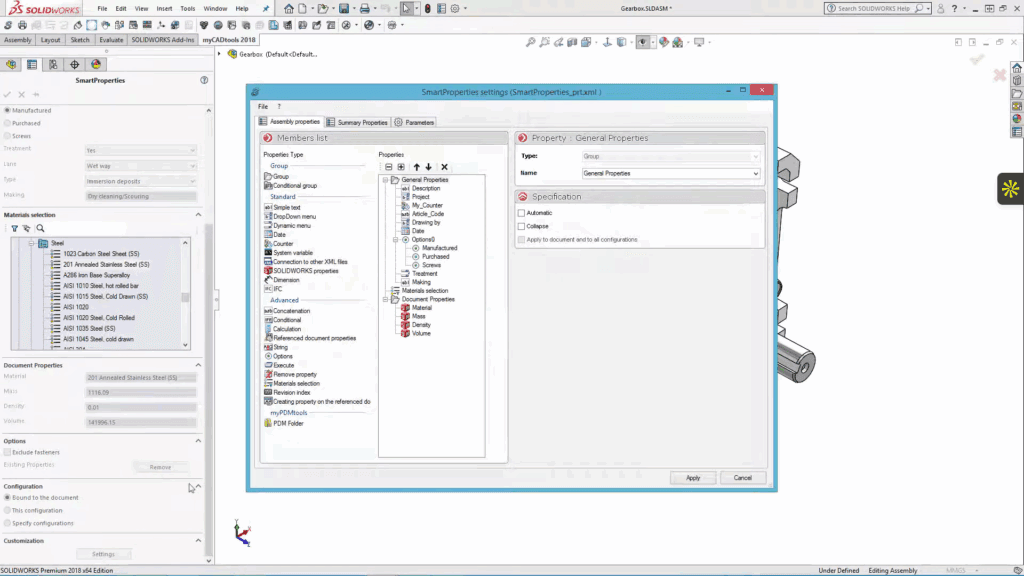Screen dimensions: 1024x576
Task: Click the Cancel button in settings dialog
Action: [x=742, y=478]
